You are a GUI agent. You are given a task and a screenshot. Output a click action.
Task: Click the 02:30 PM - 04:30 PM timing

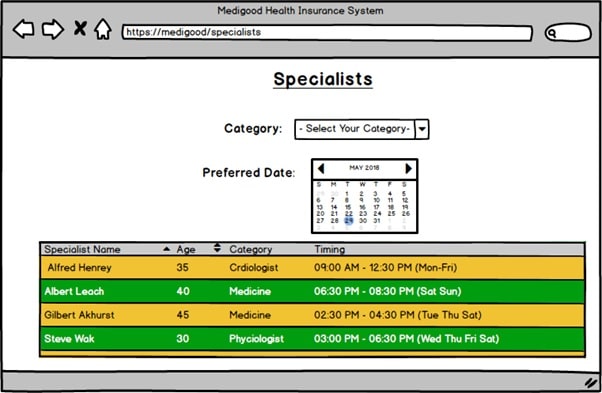tap(398, 315)
